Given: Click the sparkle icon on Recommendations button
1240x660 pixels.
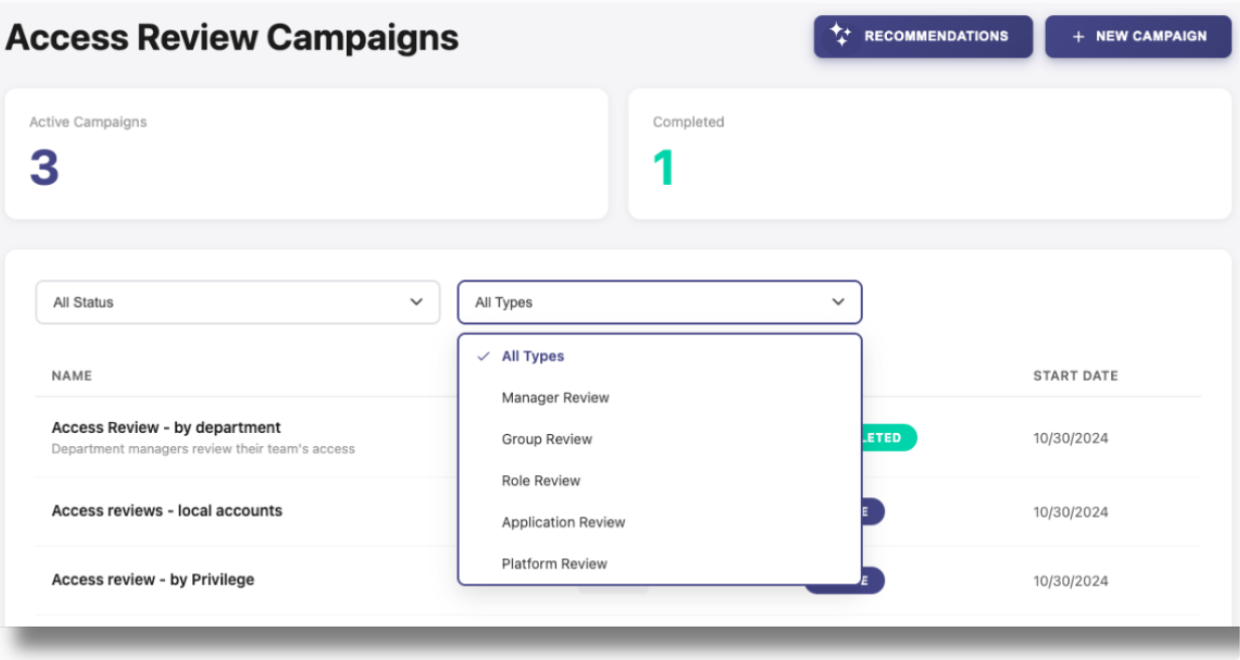Looking at the screenshot, I should coord(840,35).
